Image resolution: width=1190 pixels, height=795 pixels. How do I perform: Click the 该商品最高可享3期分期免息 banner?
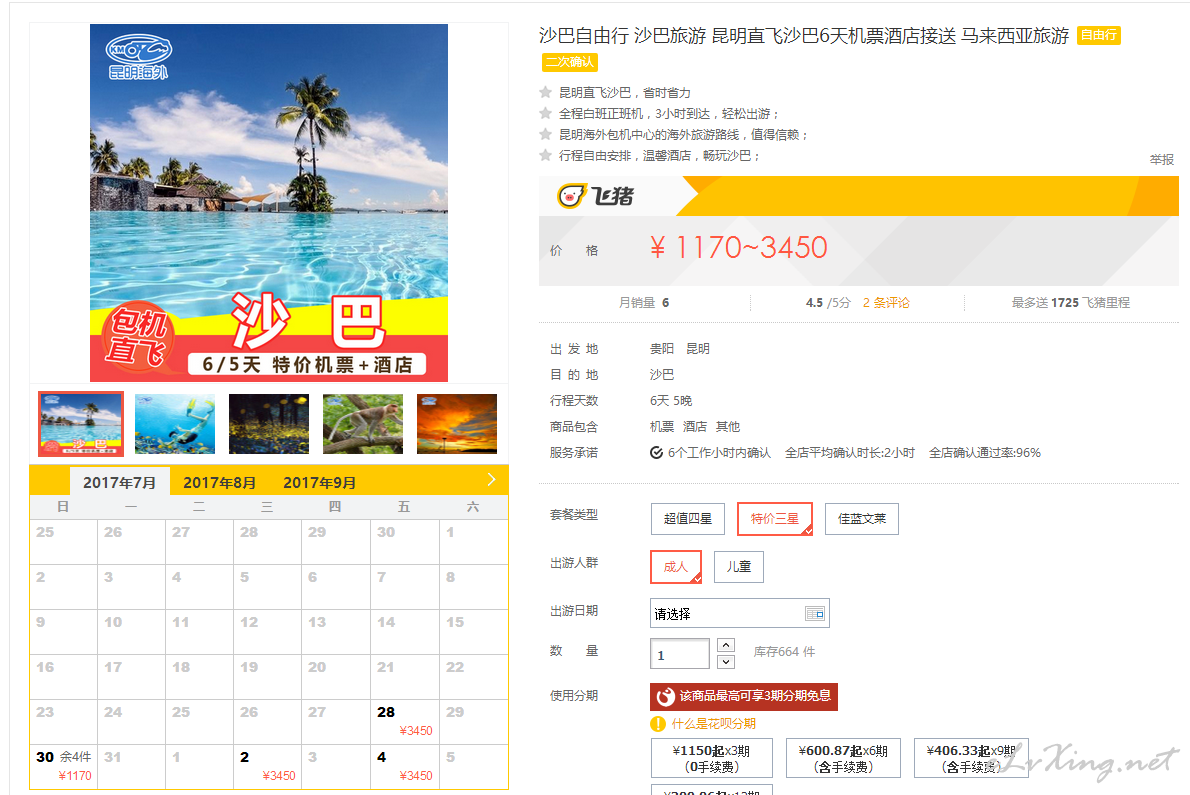click(x=744, y=696)
